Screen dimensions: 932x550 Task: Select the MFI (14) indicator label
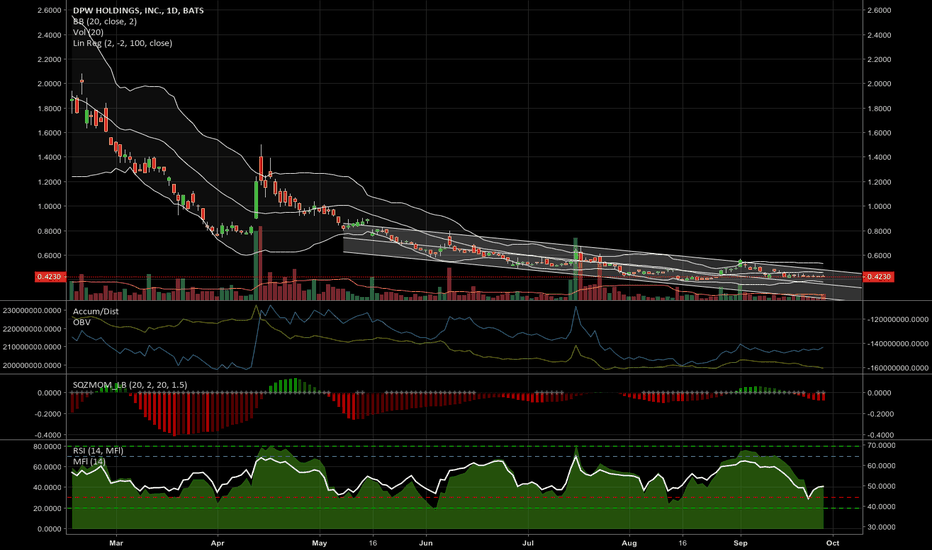point(89,461)
